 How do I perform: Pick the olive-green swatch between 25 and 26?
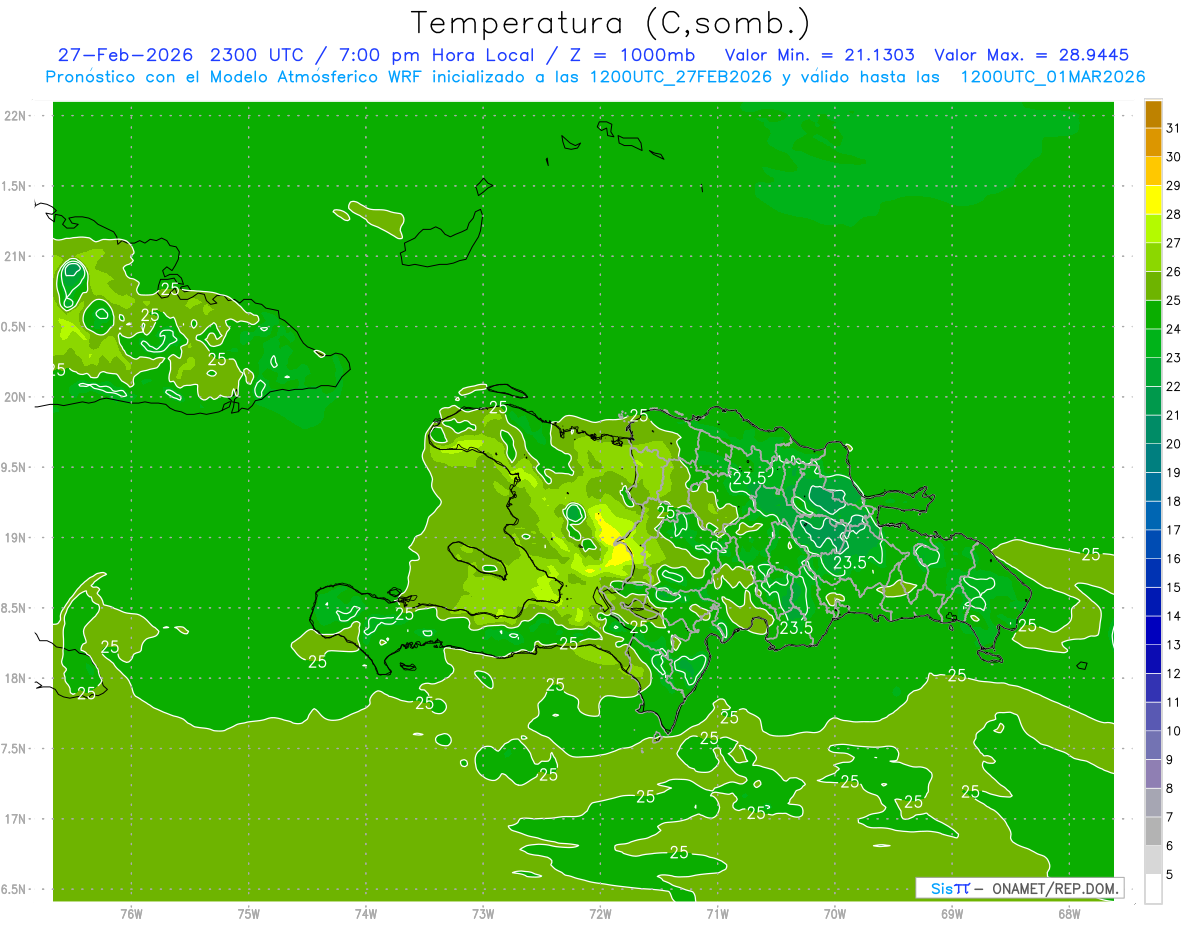[1153, 286]
